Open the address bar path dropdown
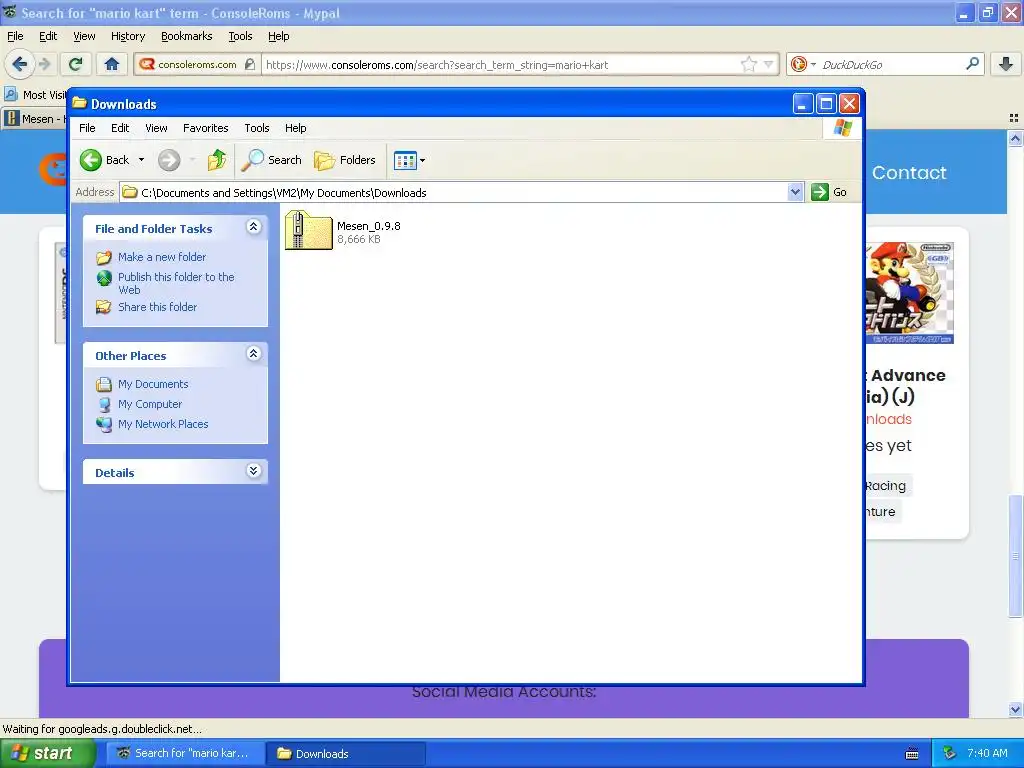 pyautogui.click(x=795, y=192)
